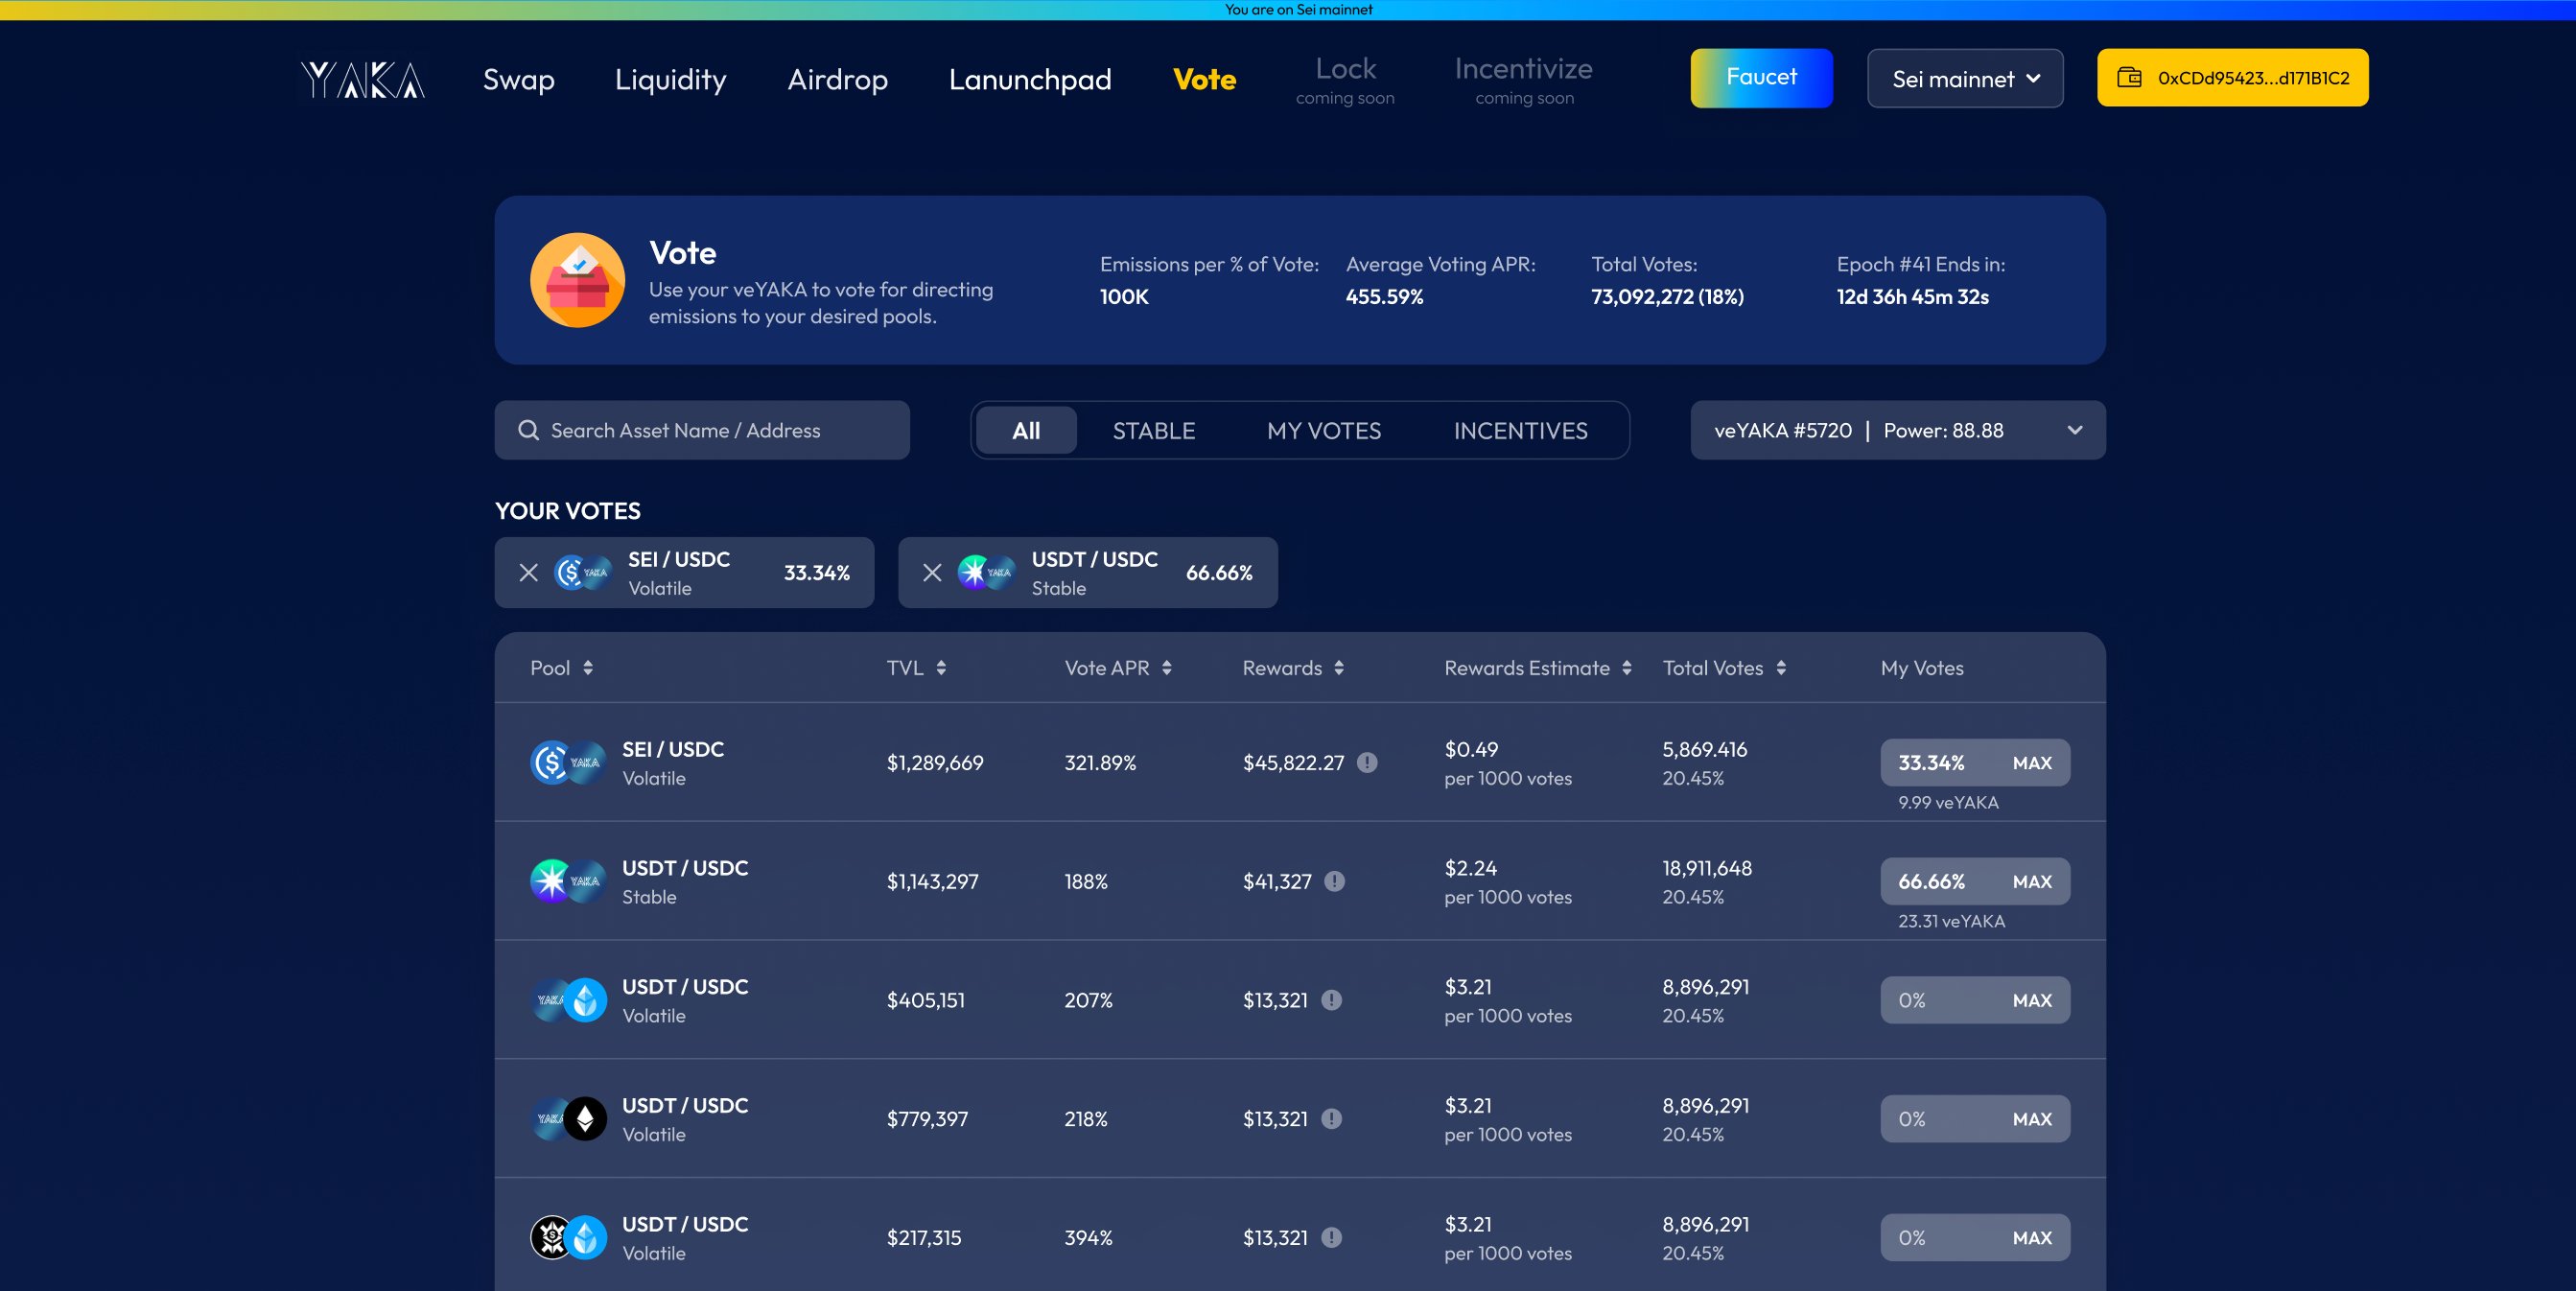Navigate to Lanunchpad
Image resolution: width=2576 pixels, height=1291 pixels.
click(1029, 79)
